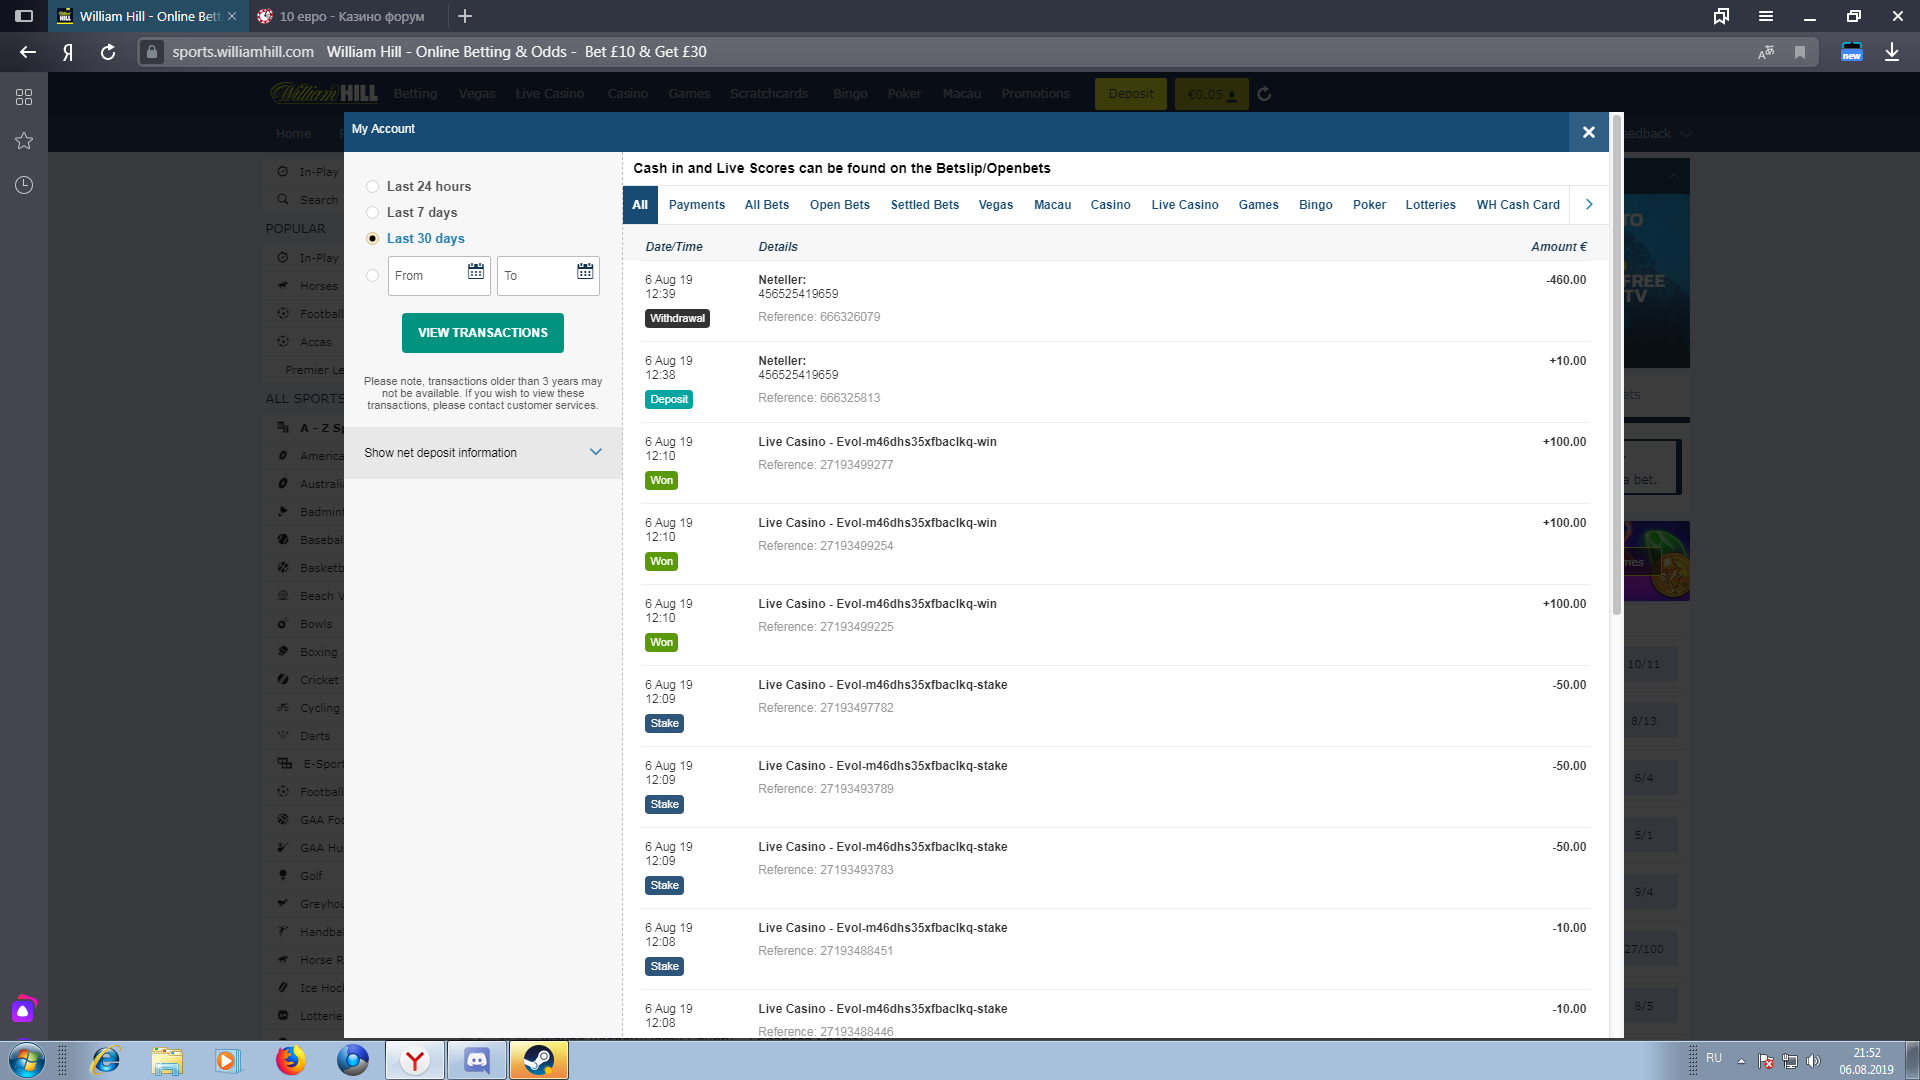Open the tableau grid sidebar icon
This screenshot has height=1080, width=1920.
pyautogui.click(x=24, y=97)
